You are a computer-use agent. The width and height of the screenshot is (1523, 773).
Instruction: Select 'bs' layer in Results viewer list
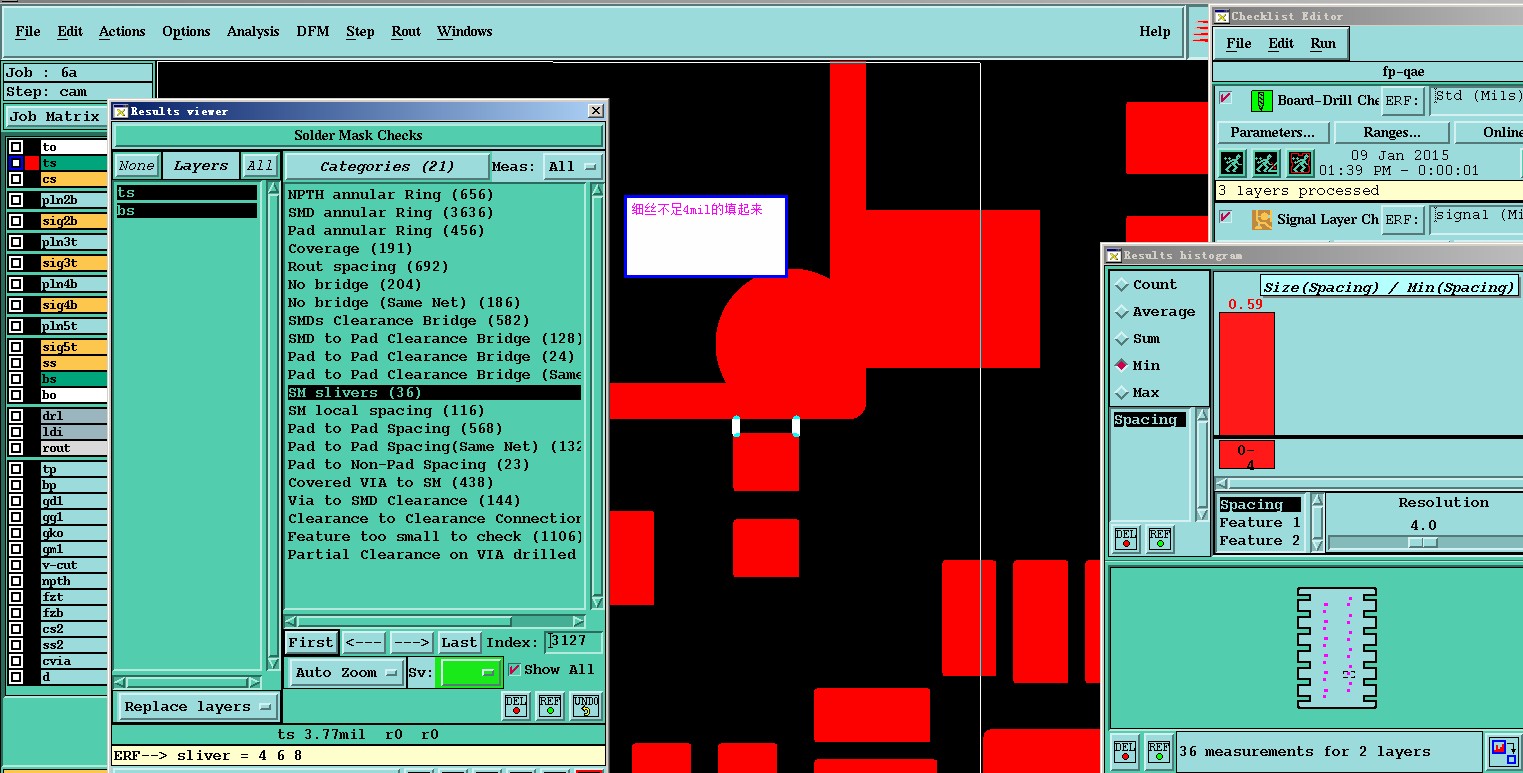[187, 211]
